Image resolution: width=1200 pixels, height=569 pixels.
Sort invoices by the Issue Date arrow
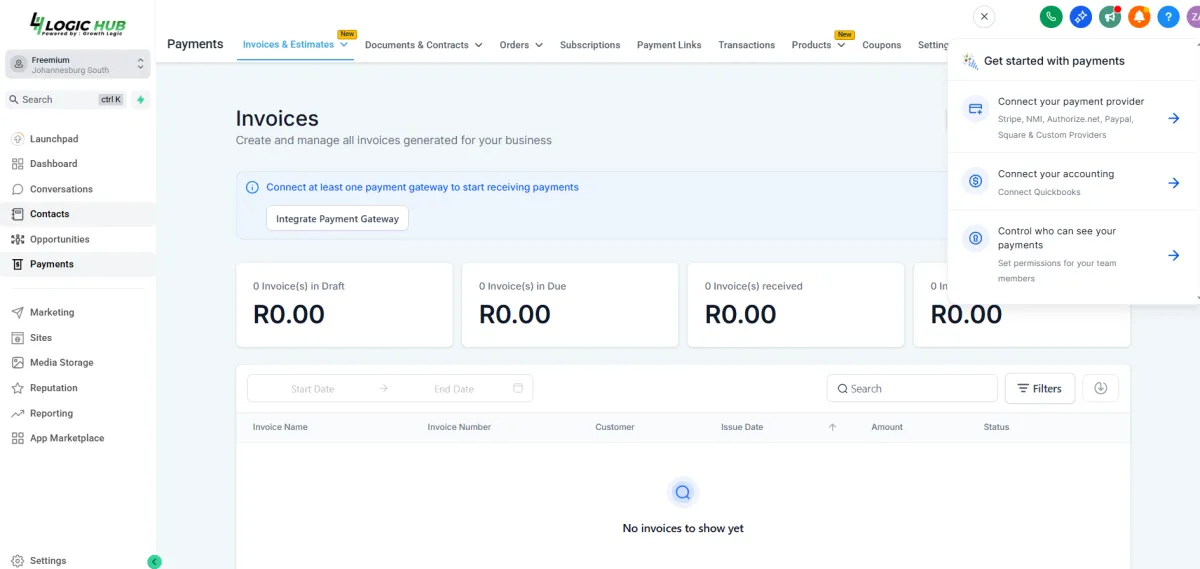pyautogui.click(x=832, y=427)
